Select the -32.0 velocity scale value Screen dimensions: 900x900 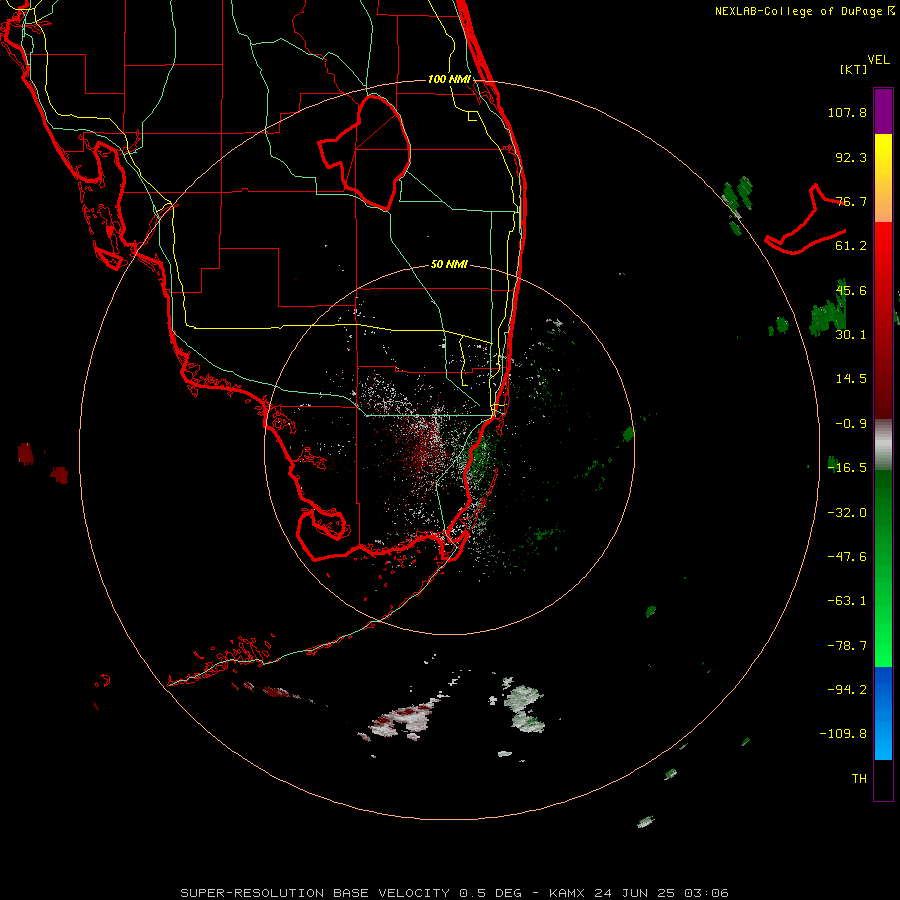[847, 513]
